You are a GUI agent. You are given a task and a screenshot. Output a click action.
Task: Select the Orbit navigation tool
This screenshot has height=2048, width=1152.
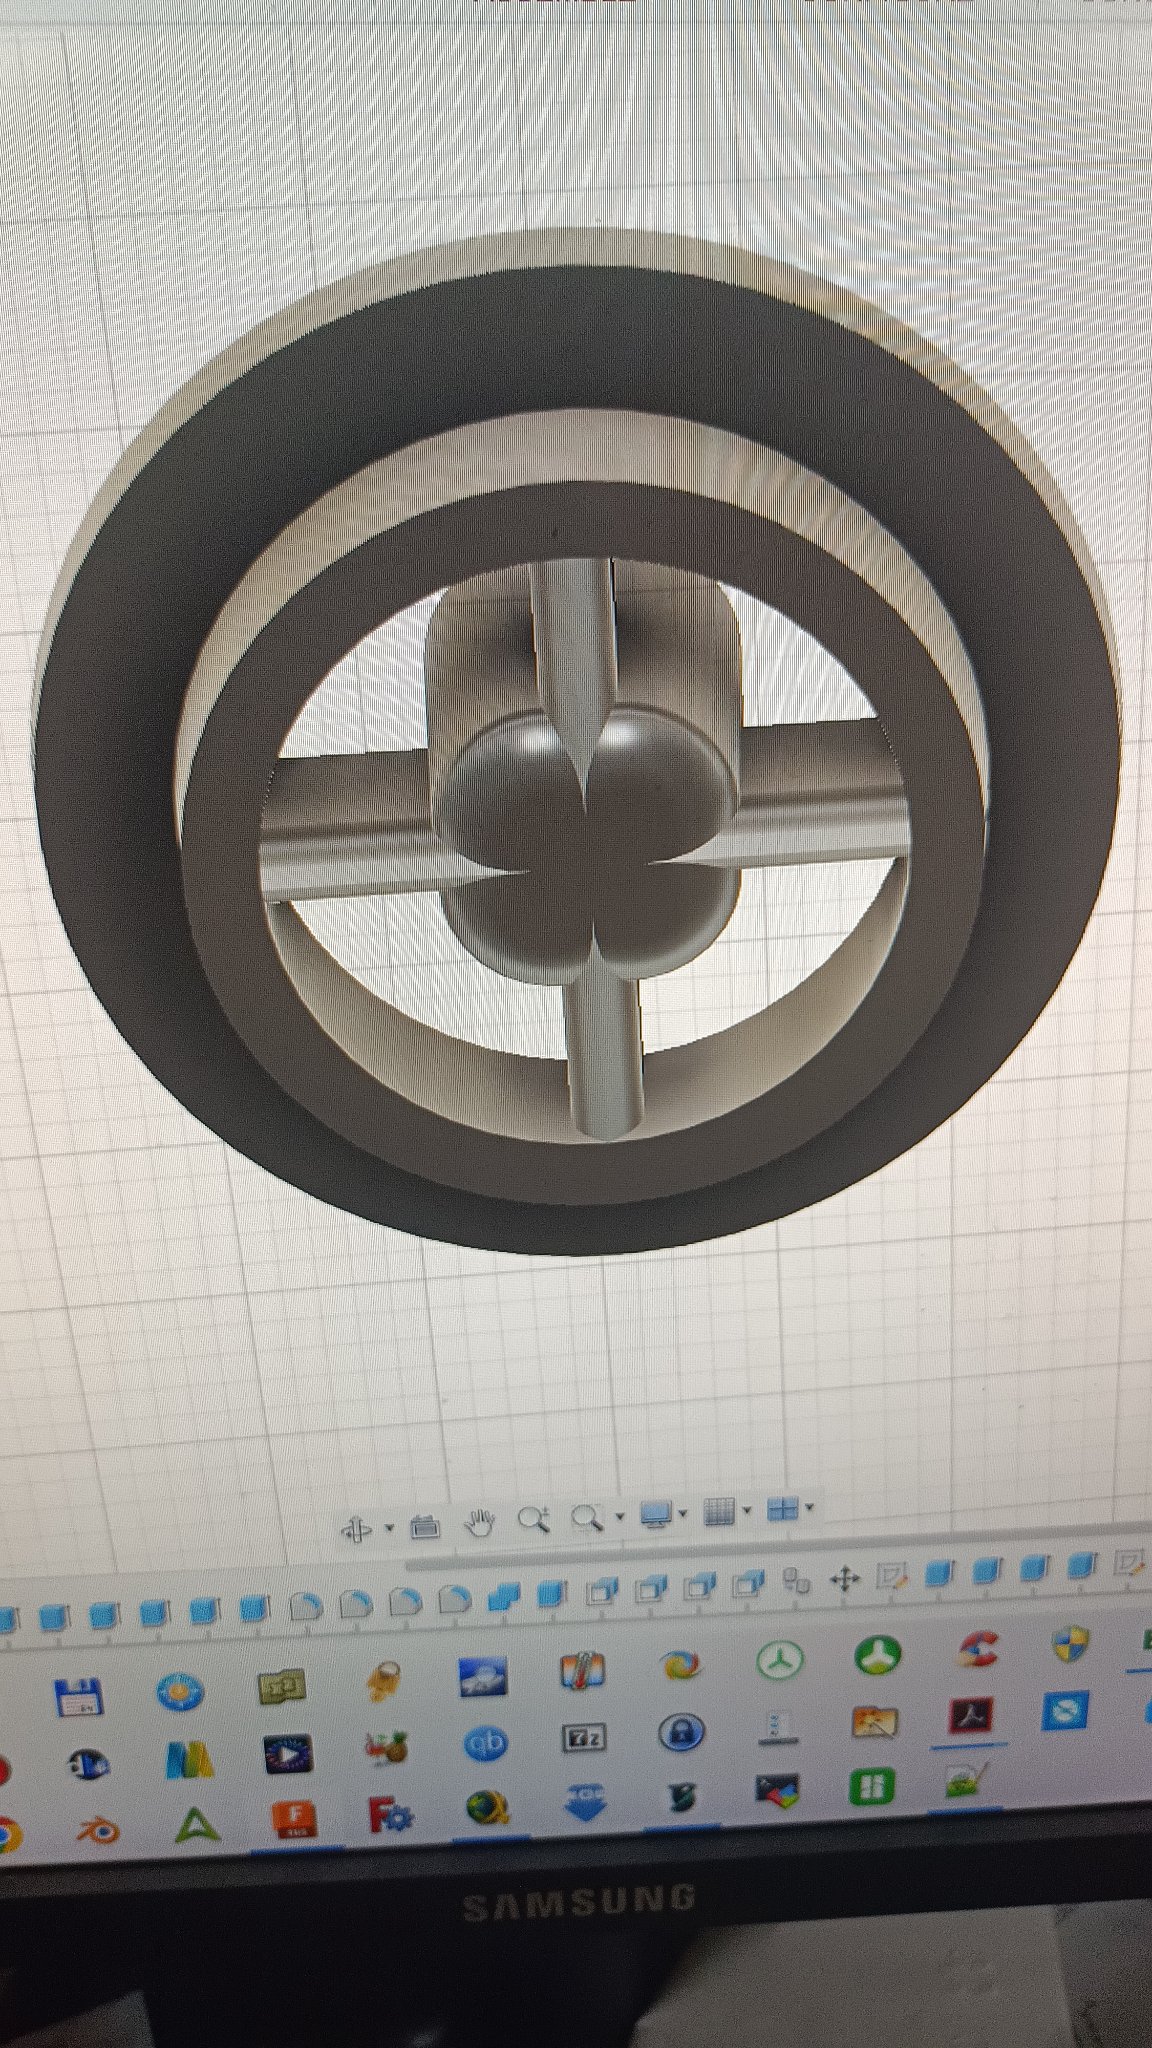pyautogui.click(x=357, y=1529)
